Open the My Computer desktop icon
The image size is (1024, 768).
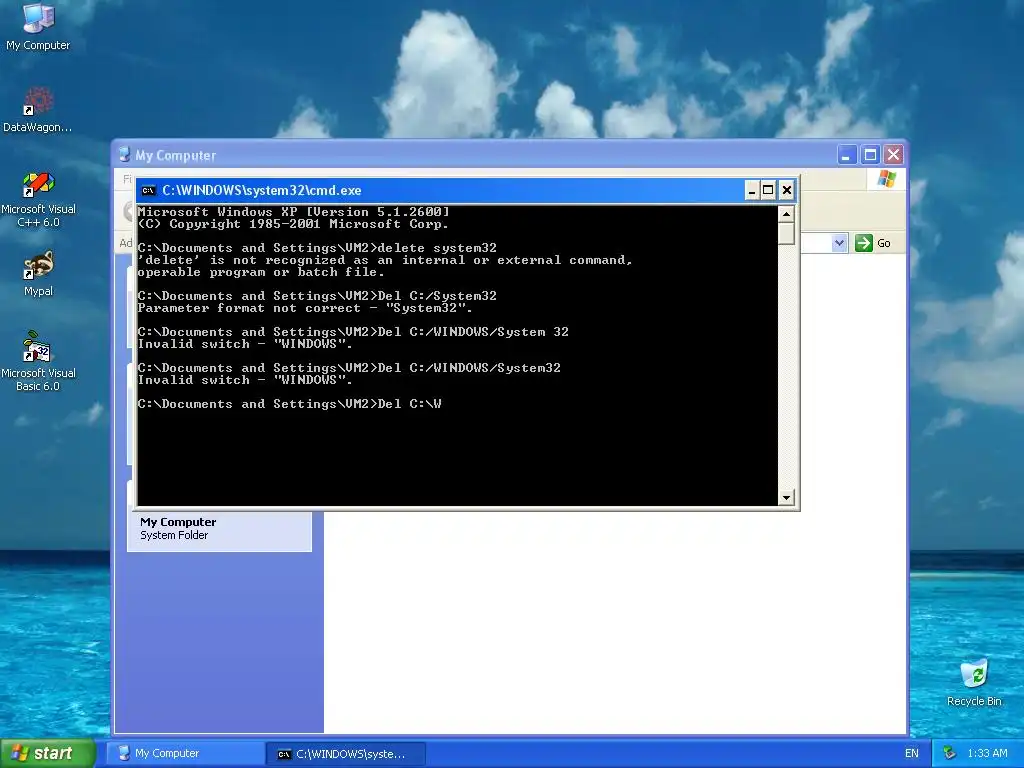(38, 27)
